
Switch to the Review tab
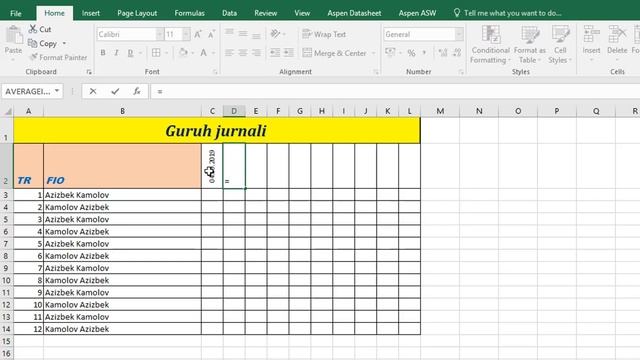(266, 13)
